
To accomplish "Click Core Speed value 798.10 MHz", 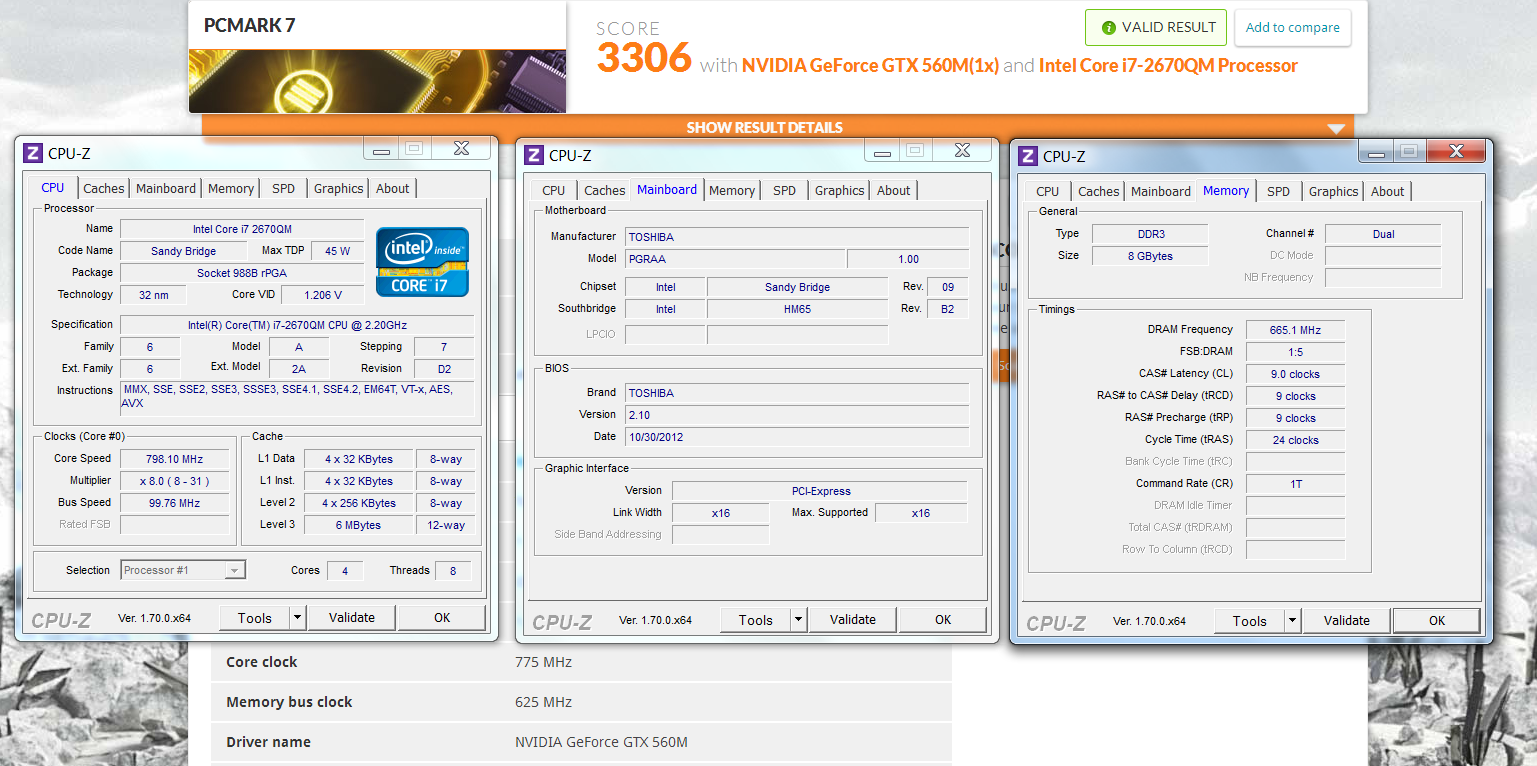I will coord(175,459).
